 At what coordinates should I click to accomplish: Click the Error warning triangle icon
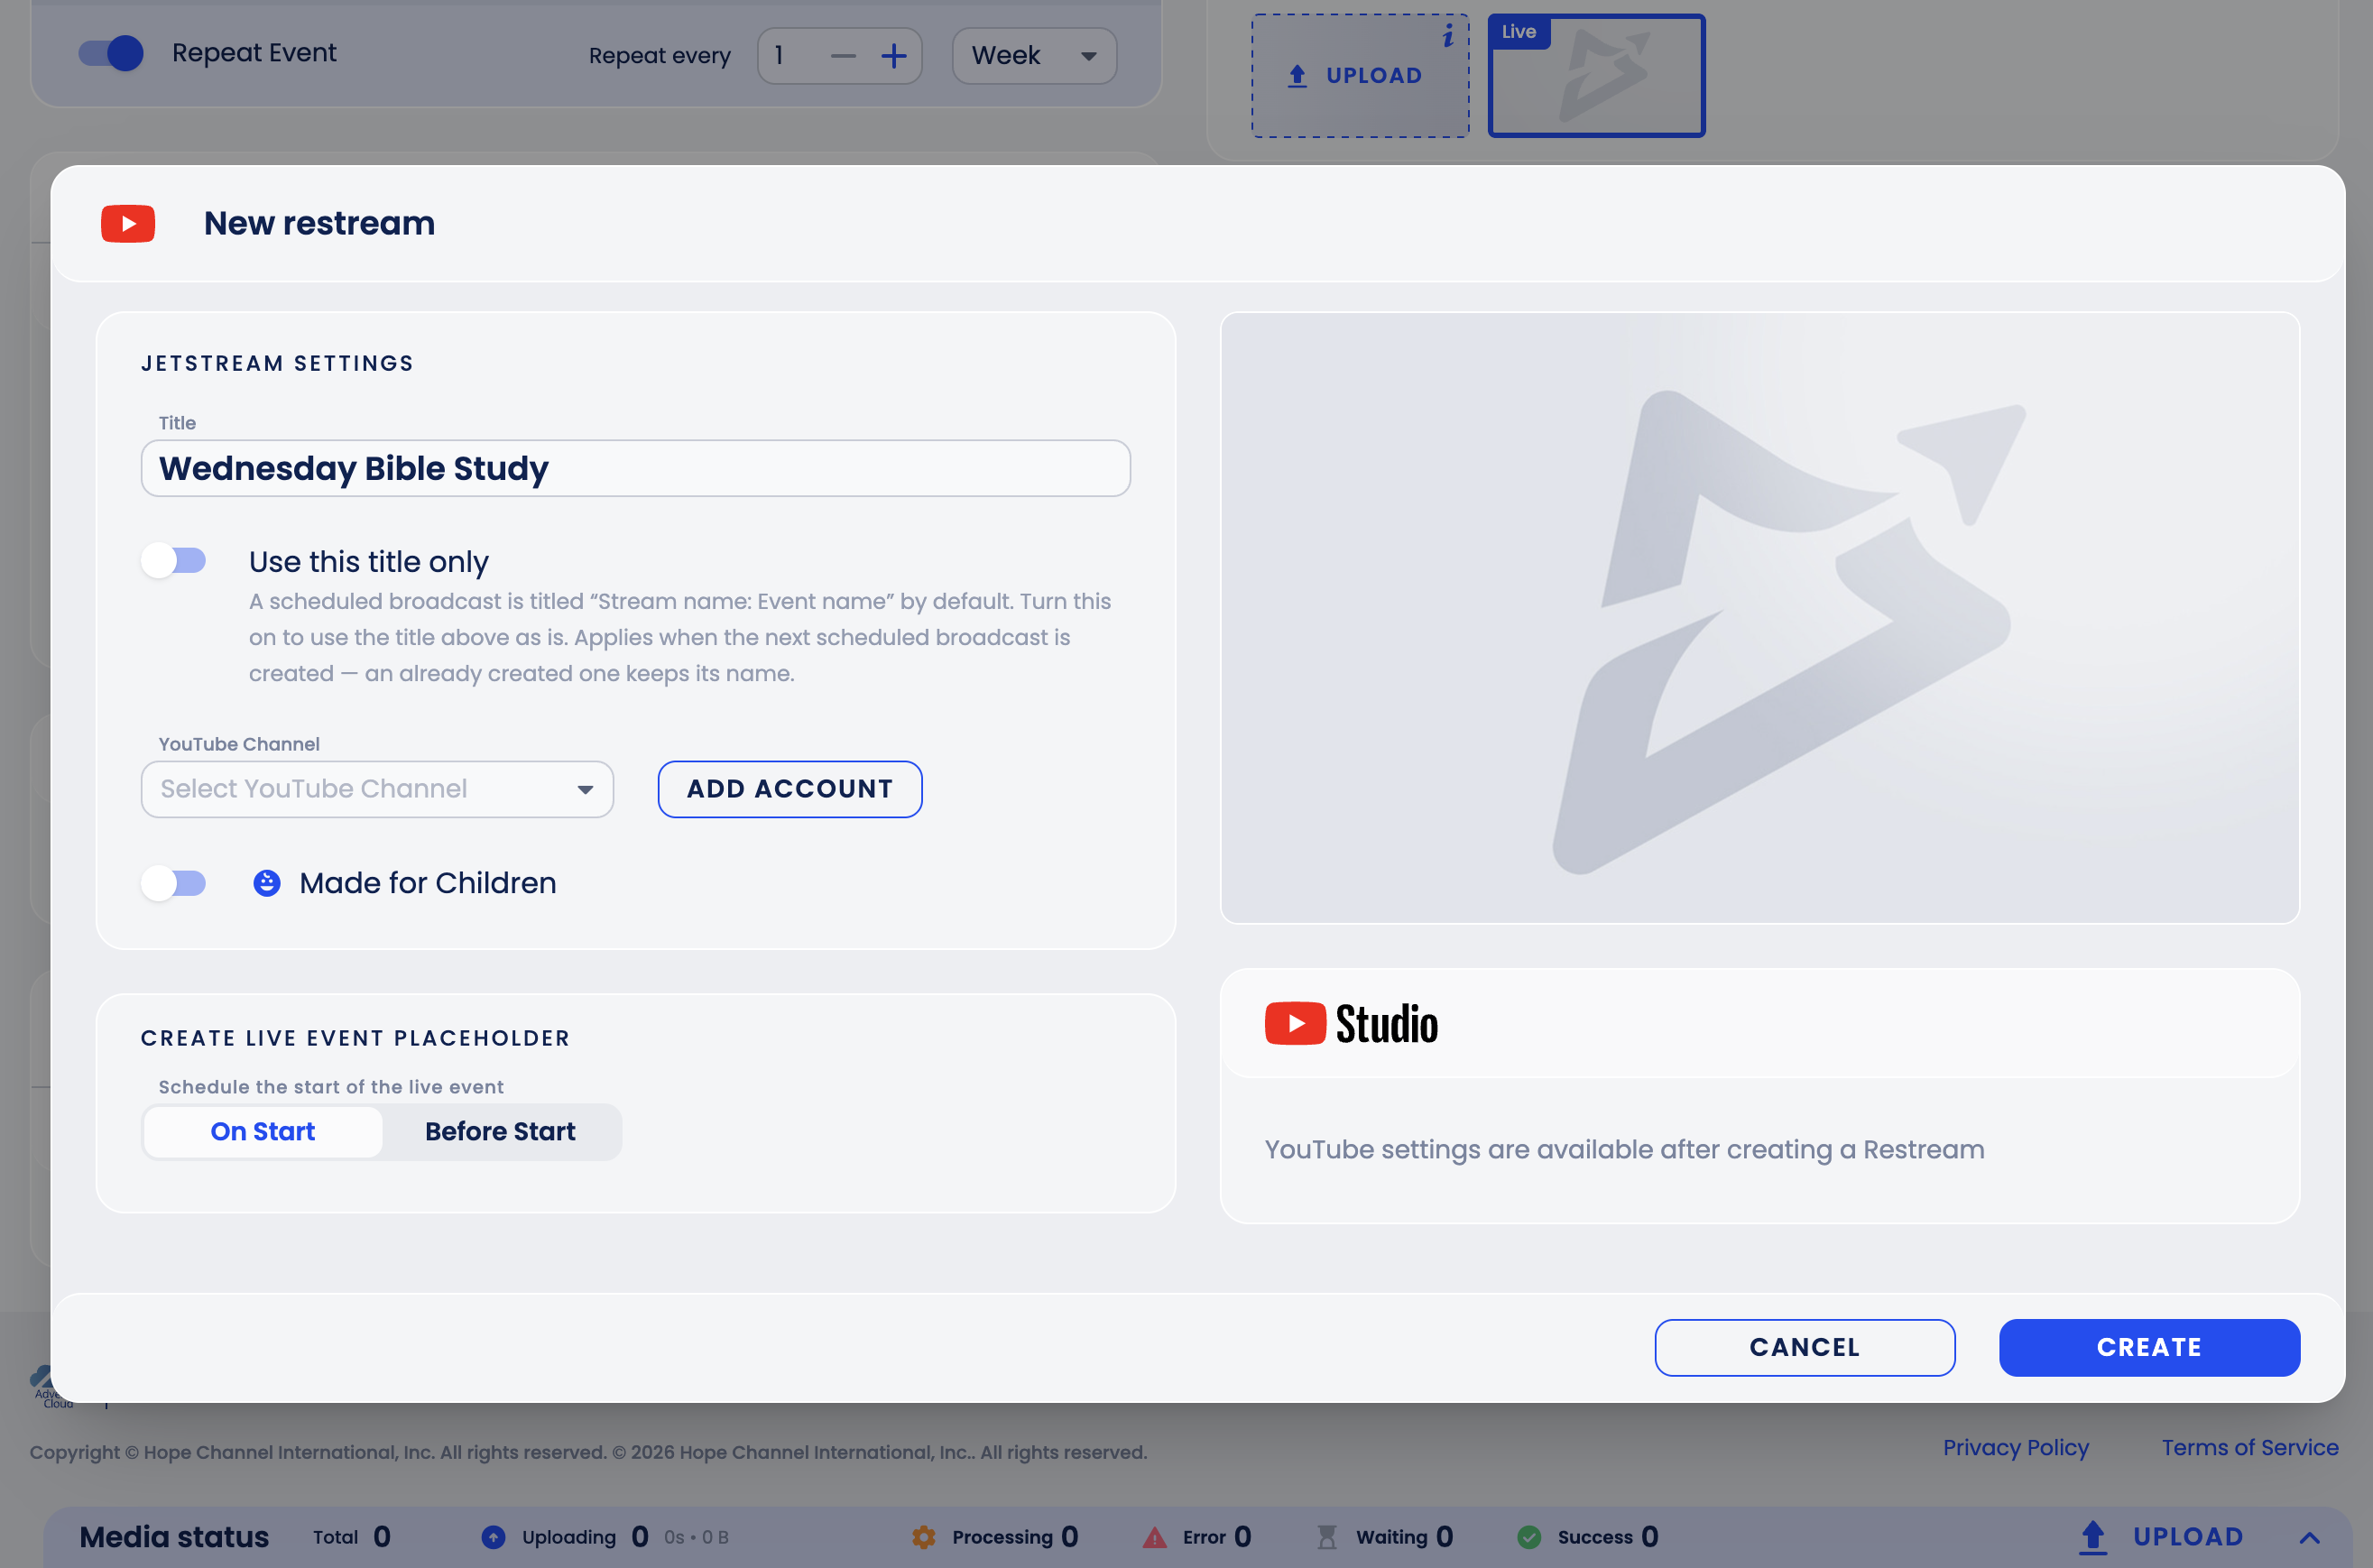pyautogui.click(x=1155, y=1537)
